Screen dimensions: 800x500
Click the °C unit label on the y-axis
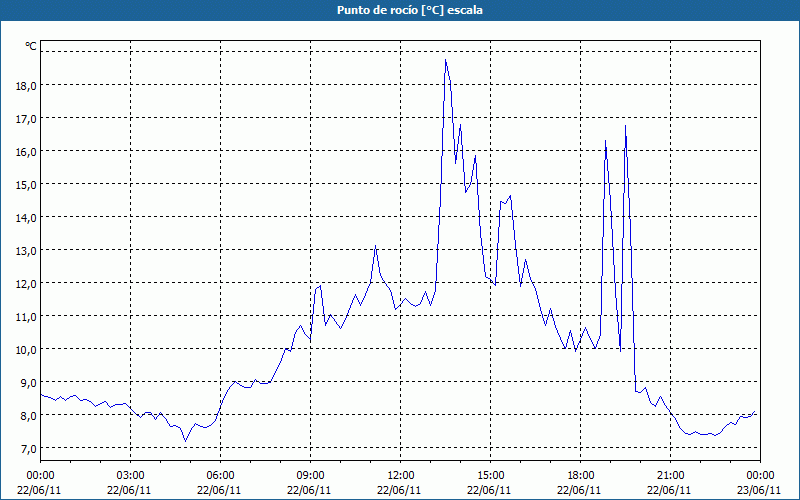31,46
